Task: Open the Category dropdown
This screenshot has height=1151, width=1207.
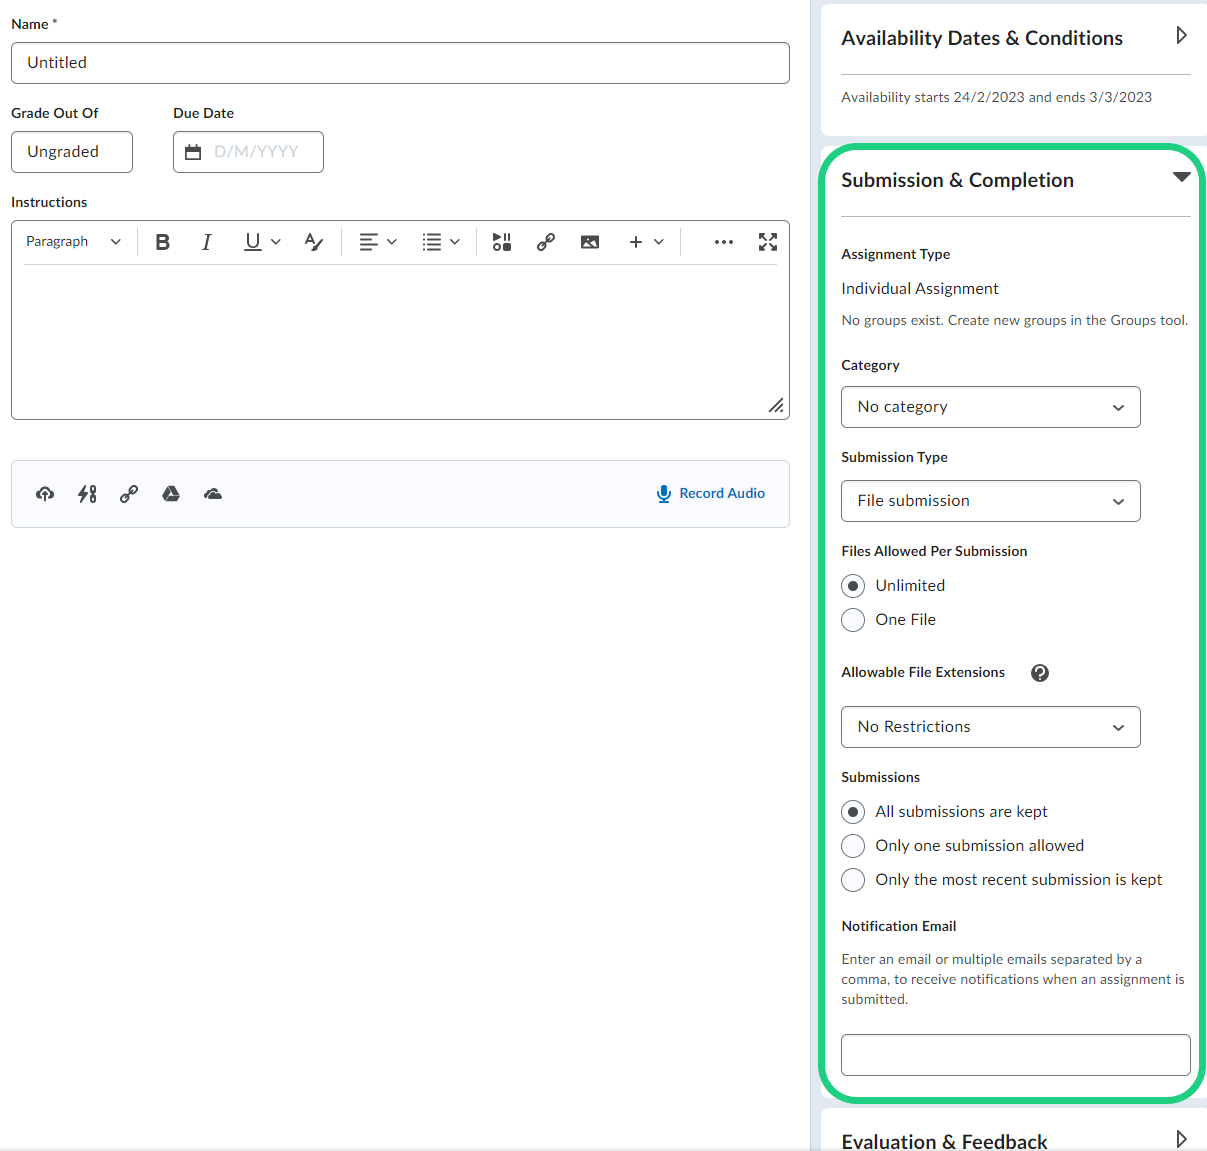Action: tap(990, 407)
